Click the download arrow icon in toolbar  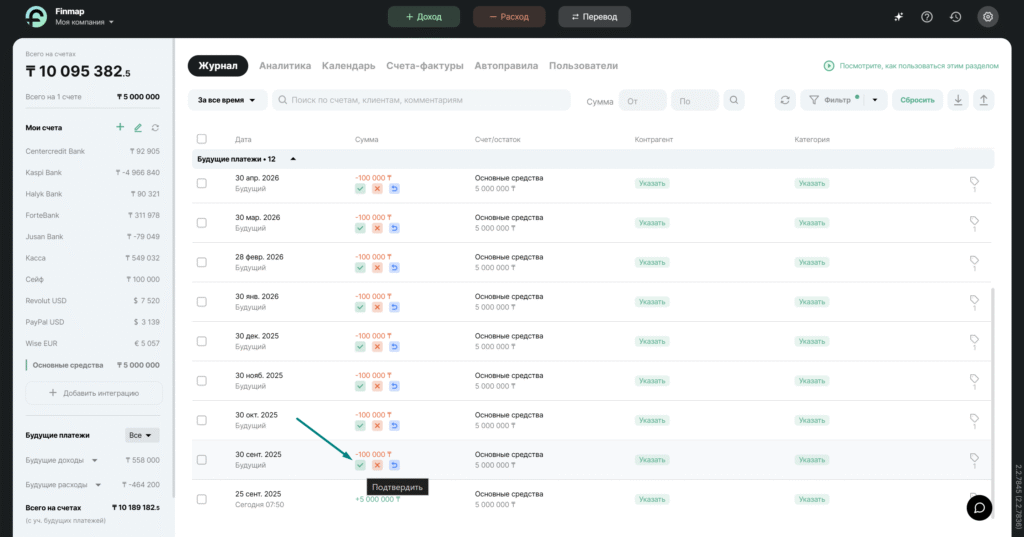point(958,100)
